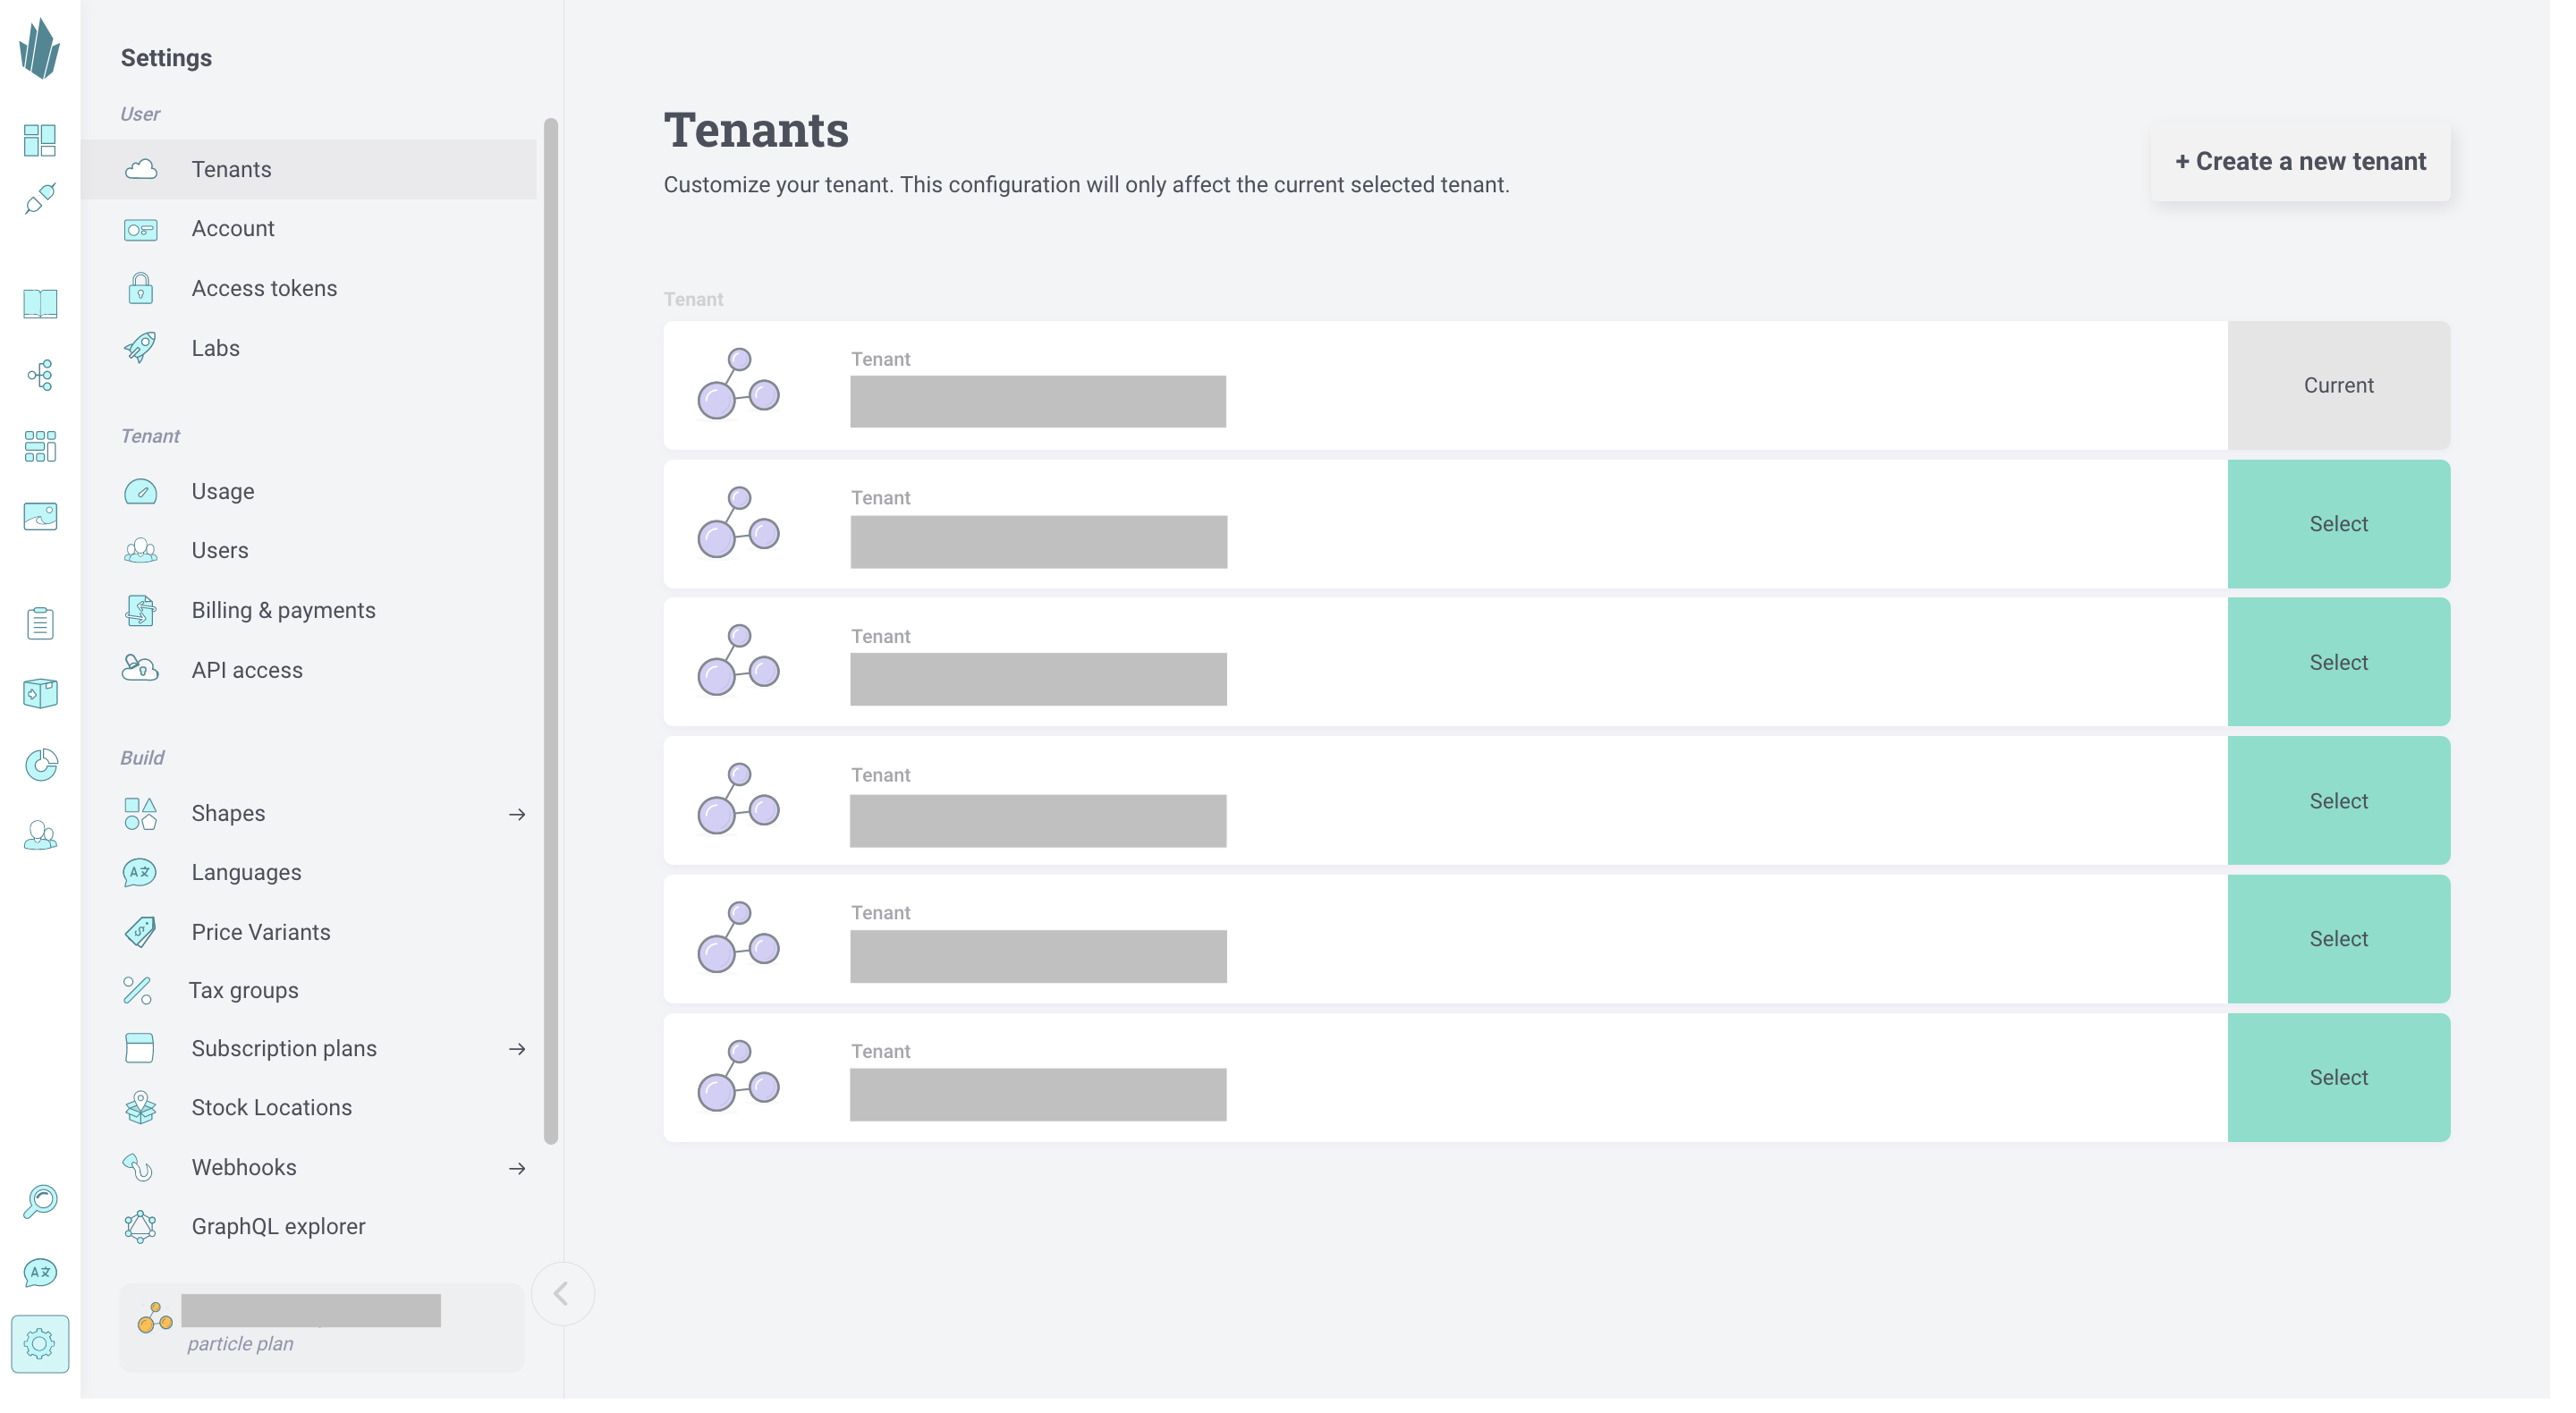Click the gauge icon beside Usage
This screenshot has width=2576, height=1413.
tap(140, 491)
